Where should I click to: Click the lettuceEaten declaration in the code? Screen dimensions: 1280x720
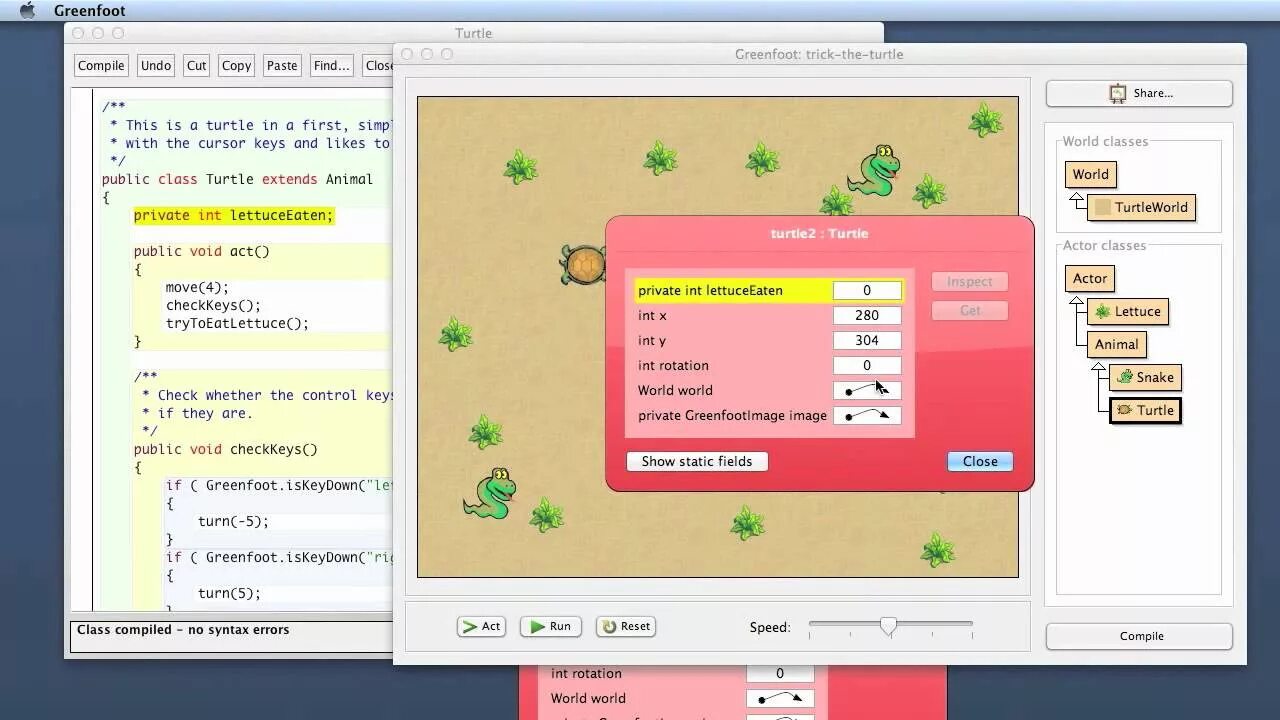[x=233, y=215]
